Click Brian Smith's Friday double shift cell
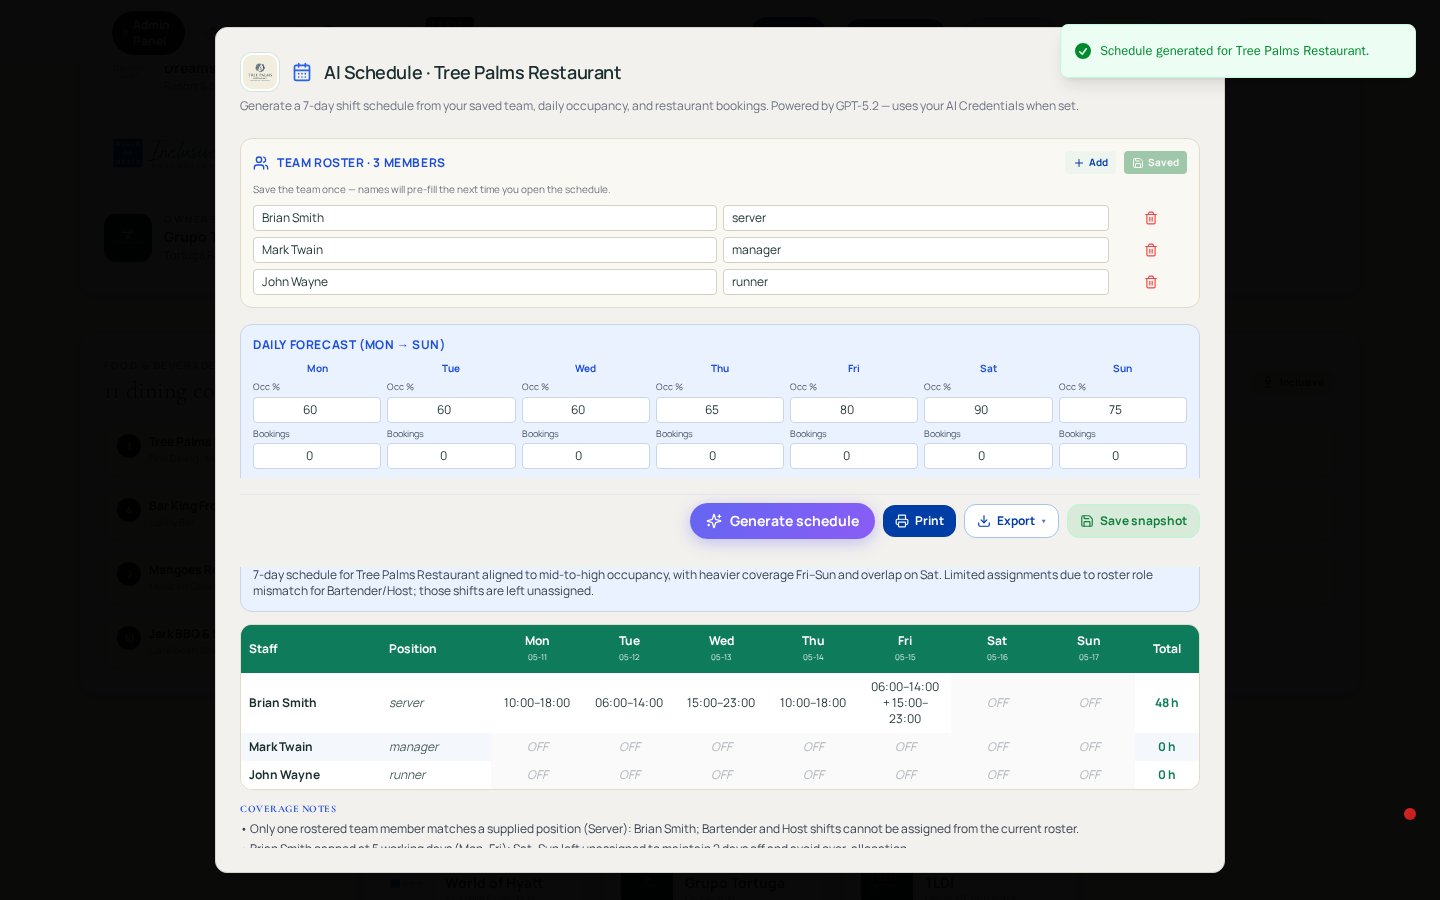The width and height of the screenshot is (1440, 900). pos(905,703)
